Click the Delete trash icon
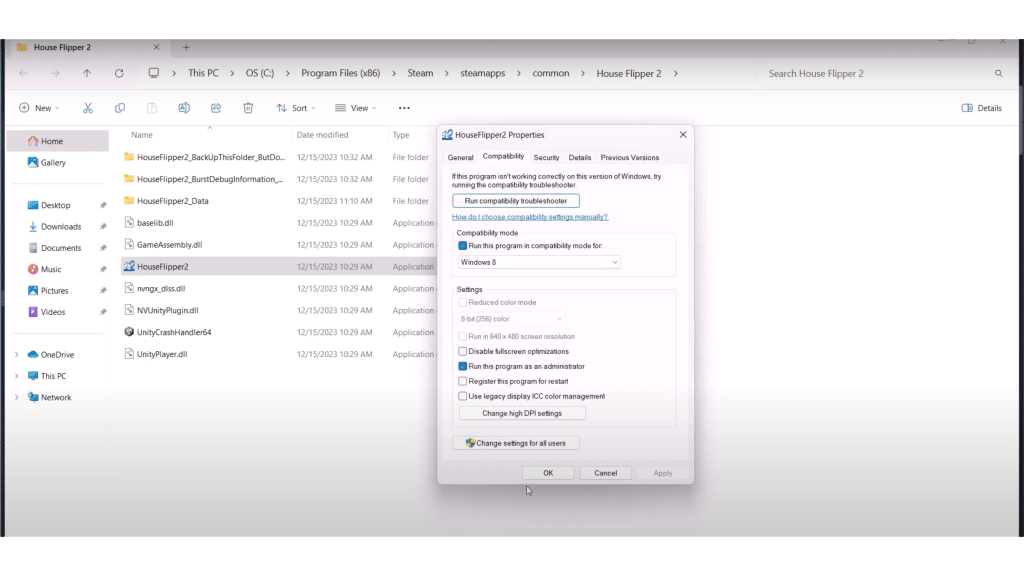This screenshot has height=576, width=1024. (x=248, y=108)
